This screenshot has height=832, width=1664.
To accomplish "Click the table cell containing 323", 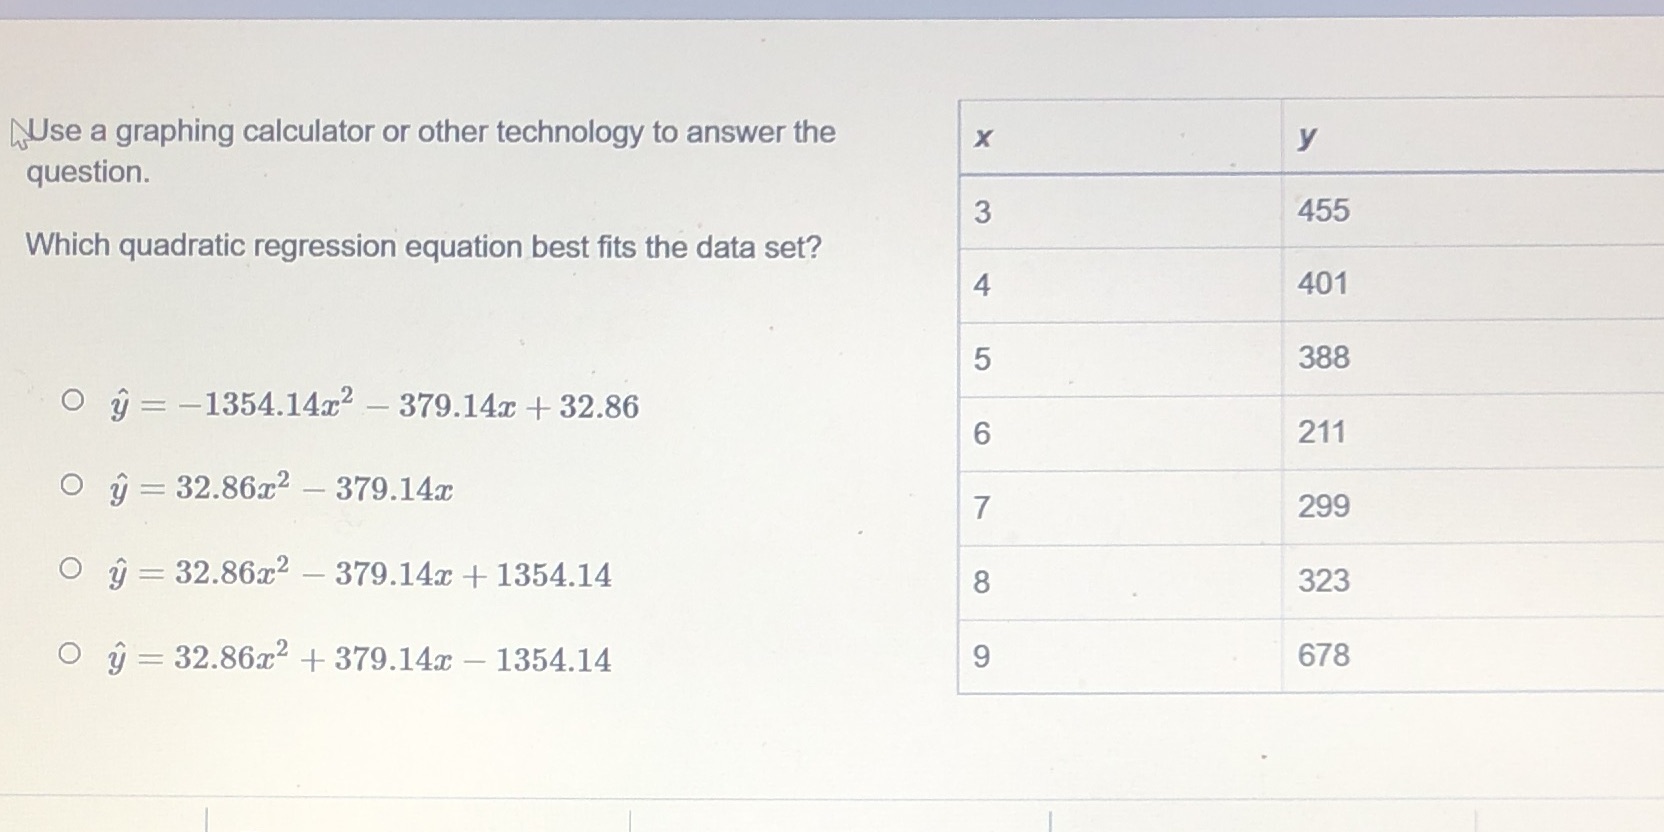I will (1324, 581).
